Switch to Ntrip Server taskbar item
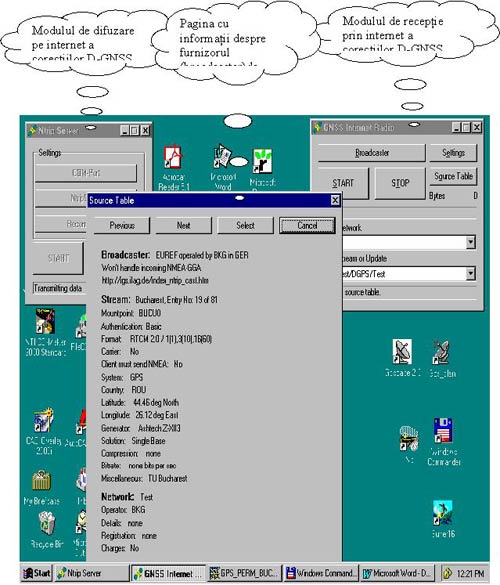500x585 pixels. point(92,573)
